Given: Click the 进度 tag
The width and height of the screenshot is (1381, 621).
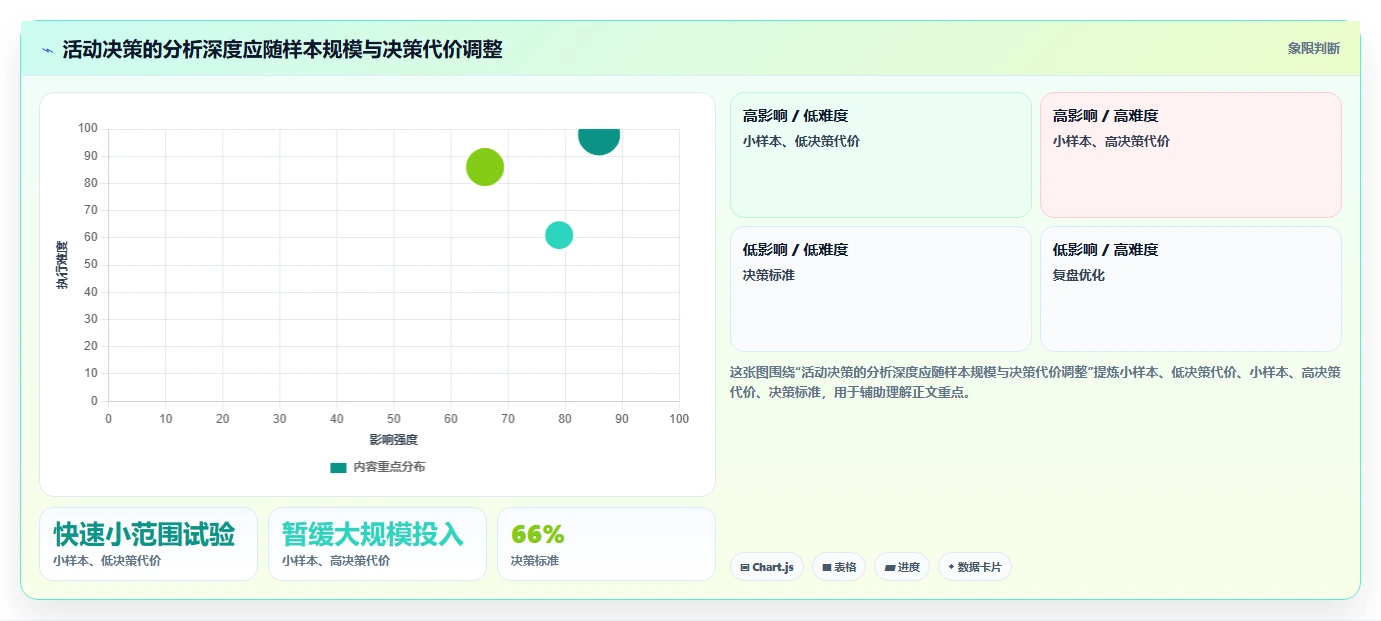Looking at the screenshot, I should pos(902,567).
